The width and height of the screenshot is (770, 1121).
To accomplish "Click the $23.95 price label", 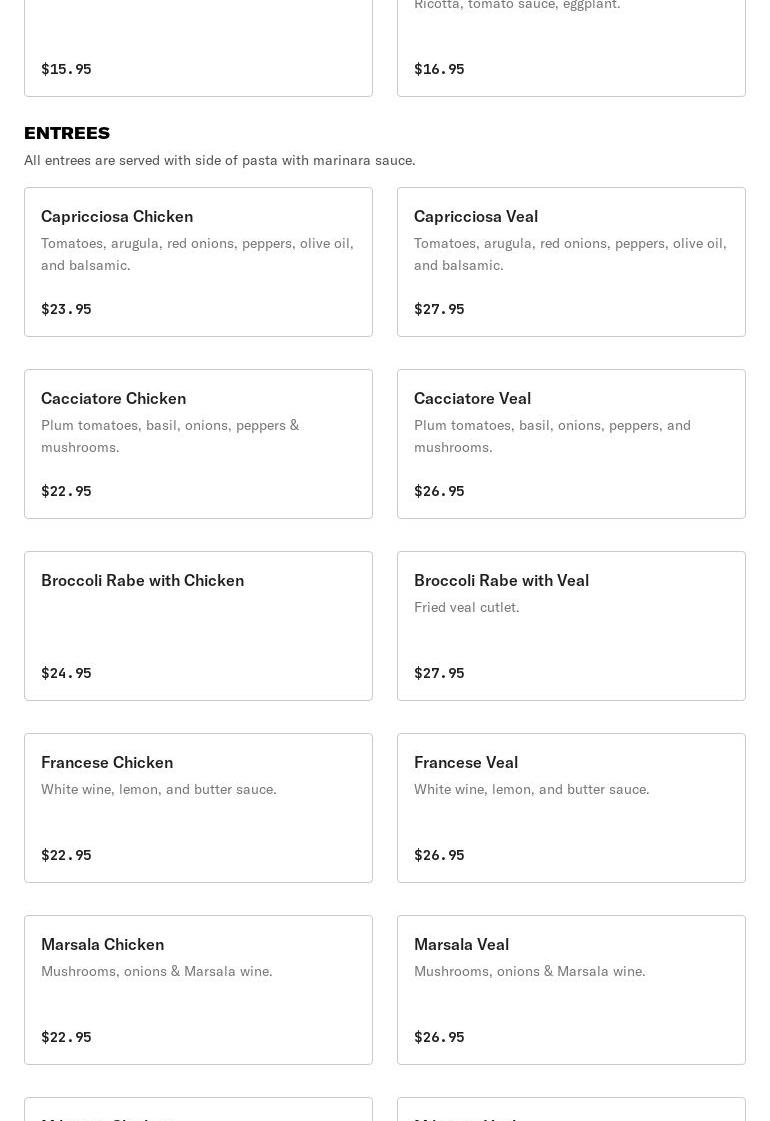I will 66,309.
